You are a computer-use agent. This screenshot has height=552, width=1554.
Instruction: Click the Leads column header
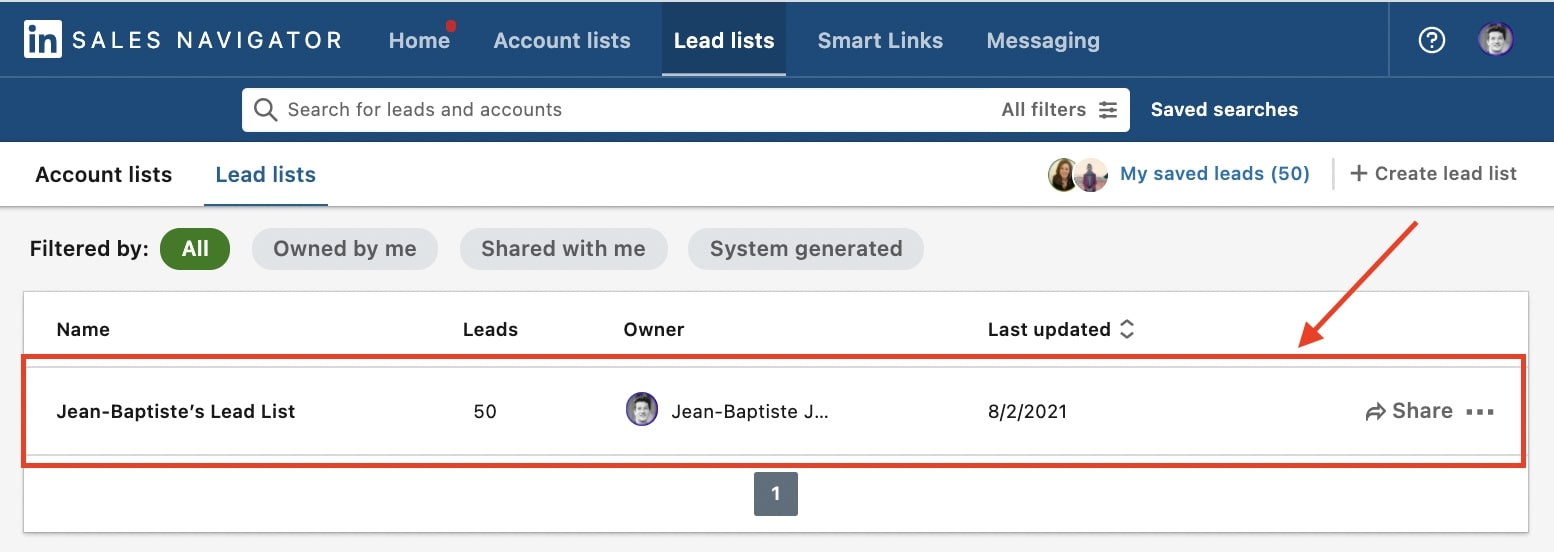click(x=490, y=329)
